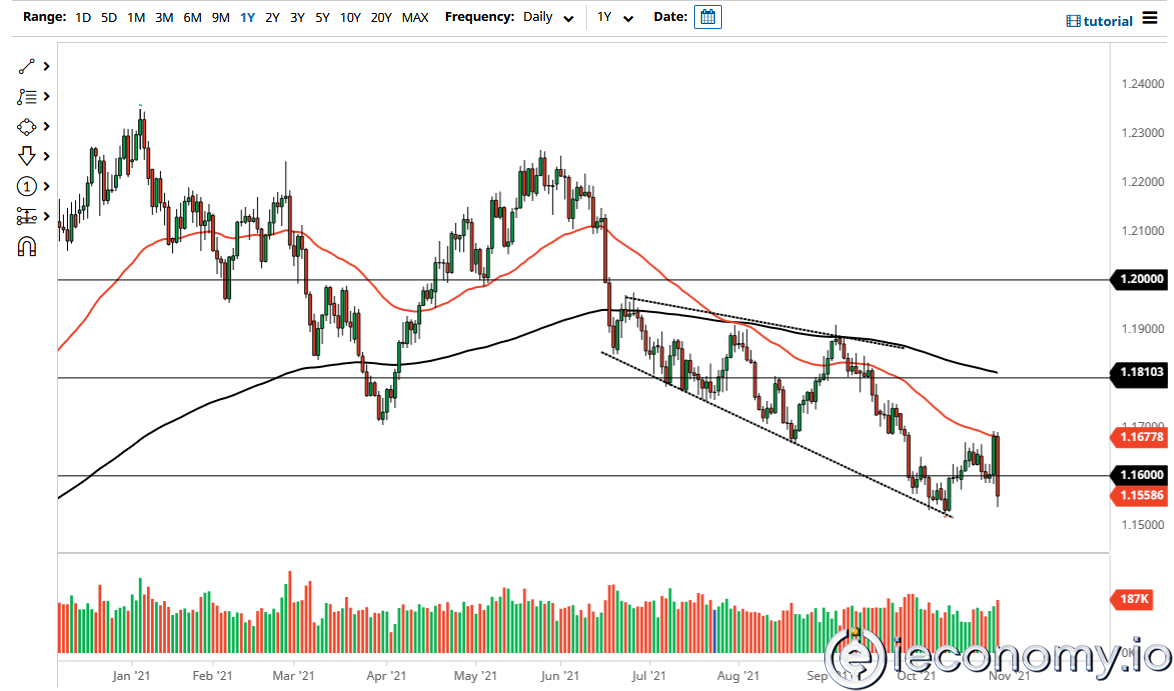Switch to the MAX range

[x=415, y=17]
